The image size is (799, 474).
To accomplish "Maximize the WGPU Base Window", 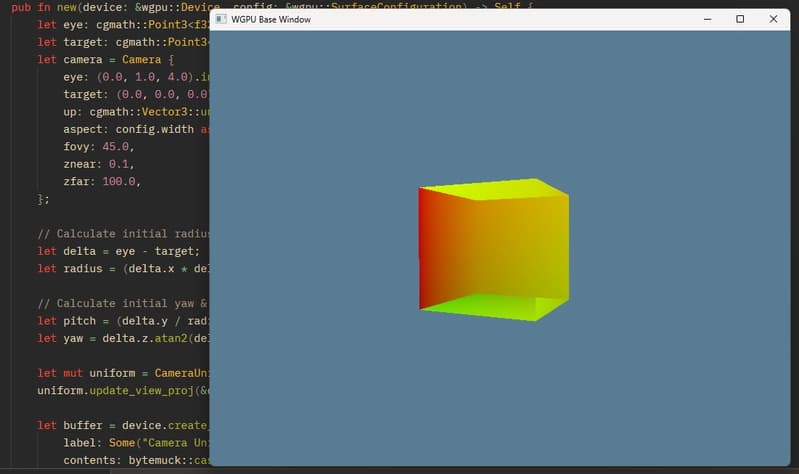I will click(x=740, y=19).
